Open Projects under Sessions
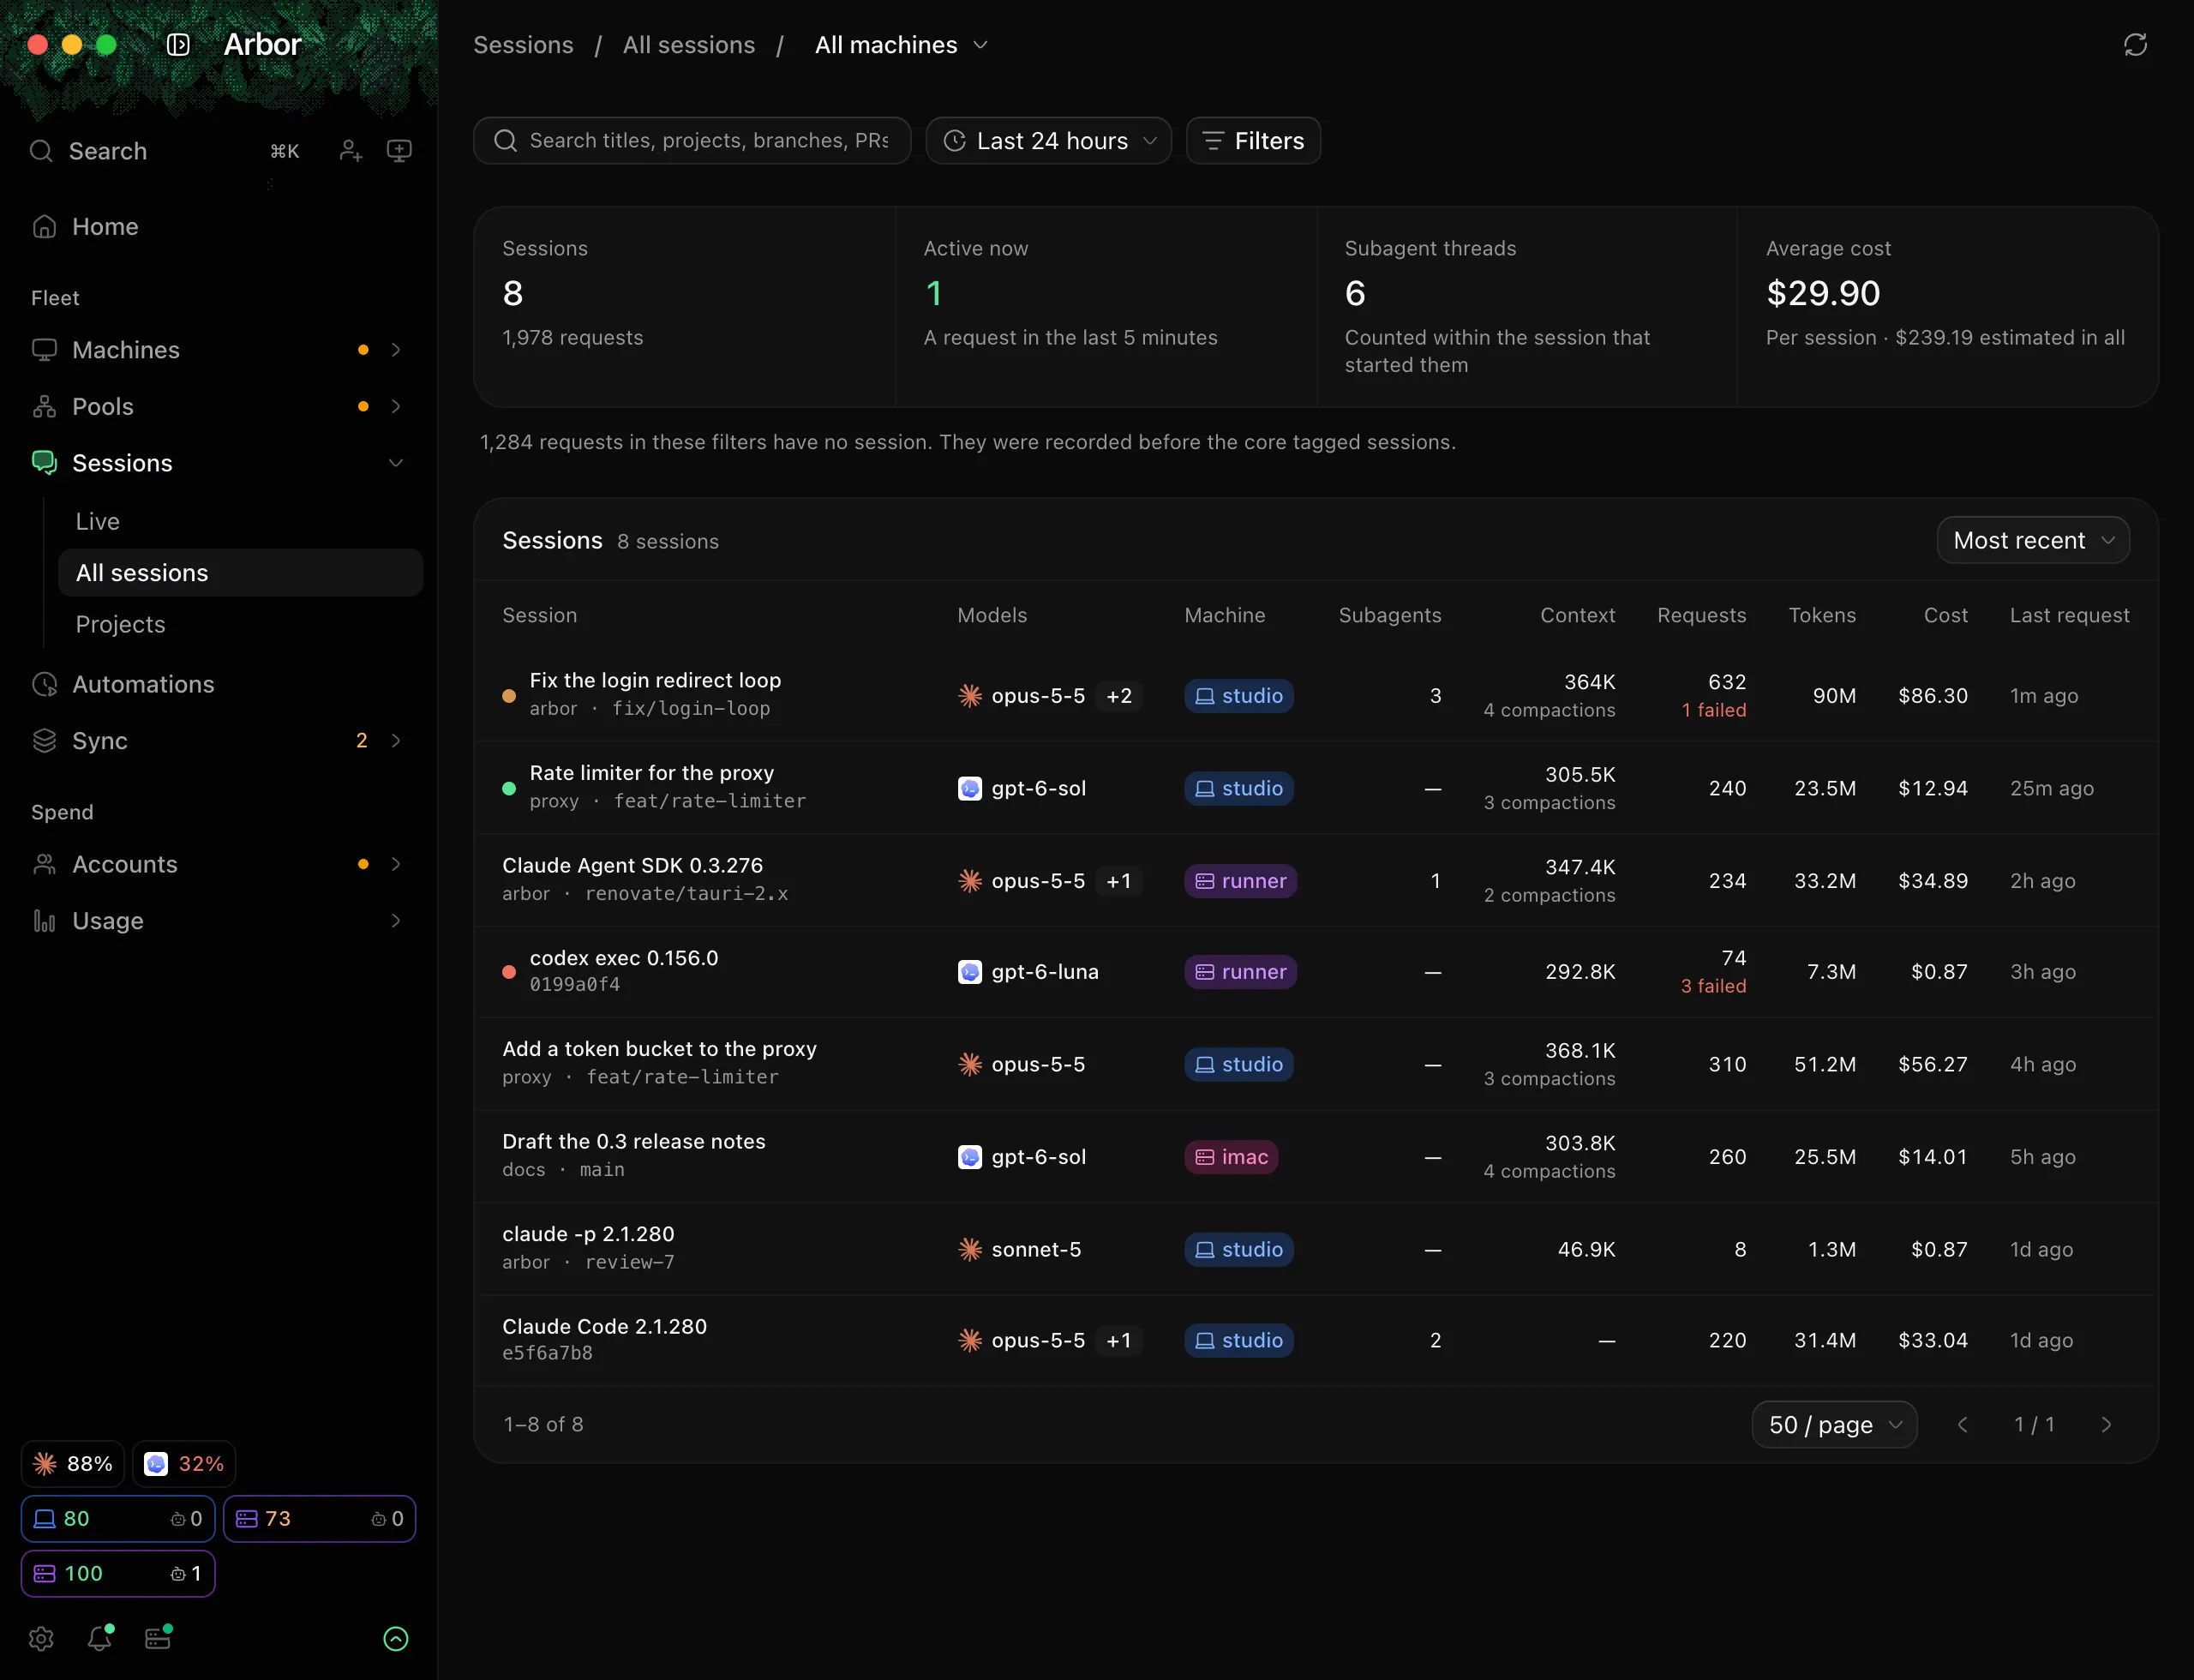The height and width of the screenshot is (1680, 2194). (x=240, y=625)
